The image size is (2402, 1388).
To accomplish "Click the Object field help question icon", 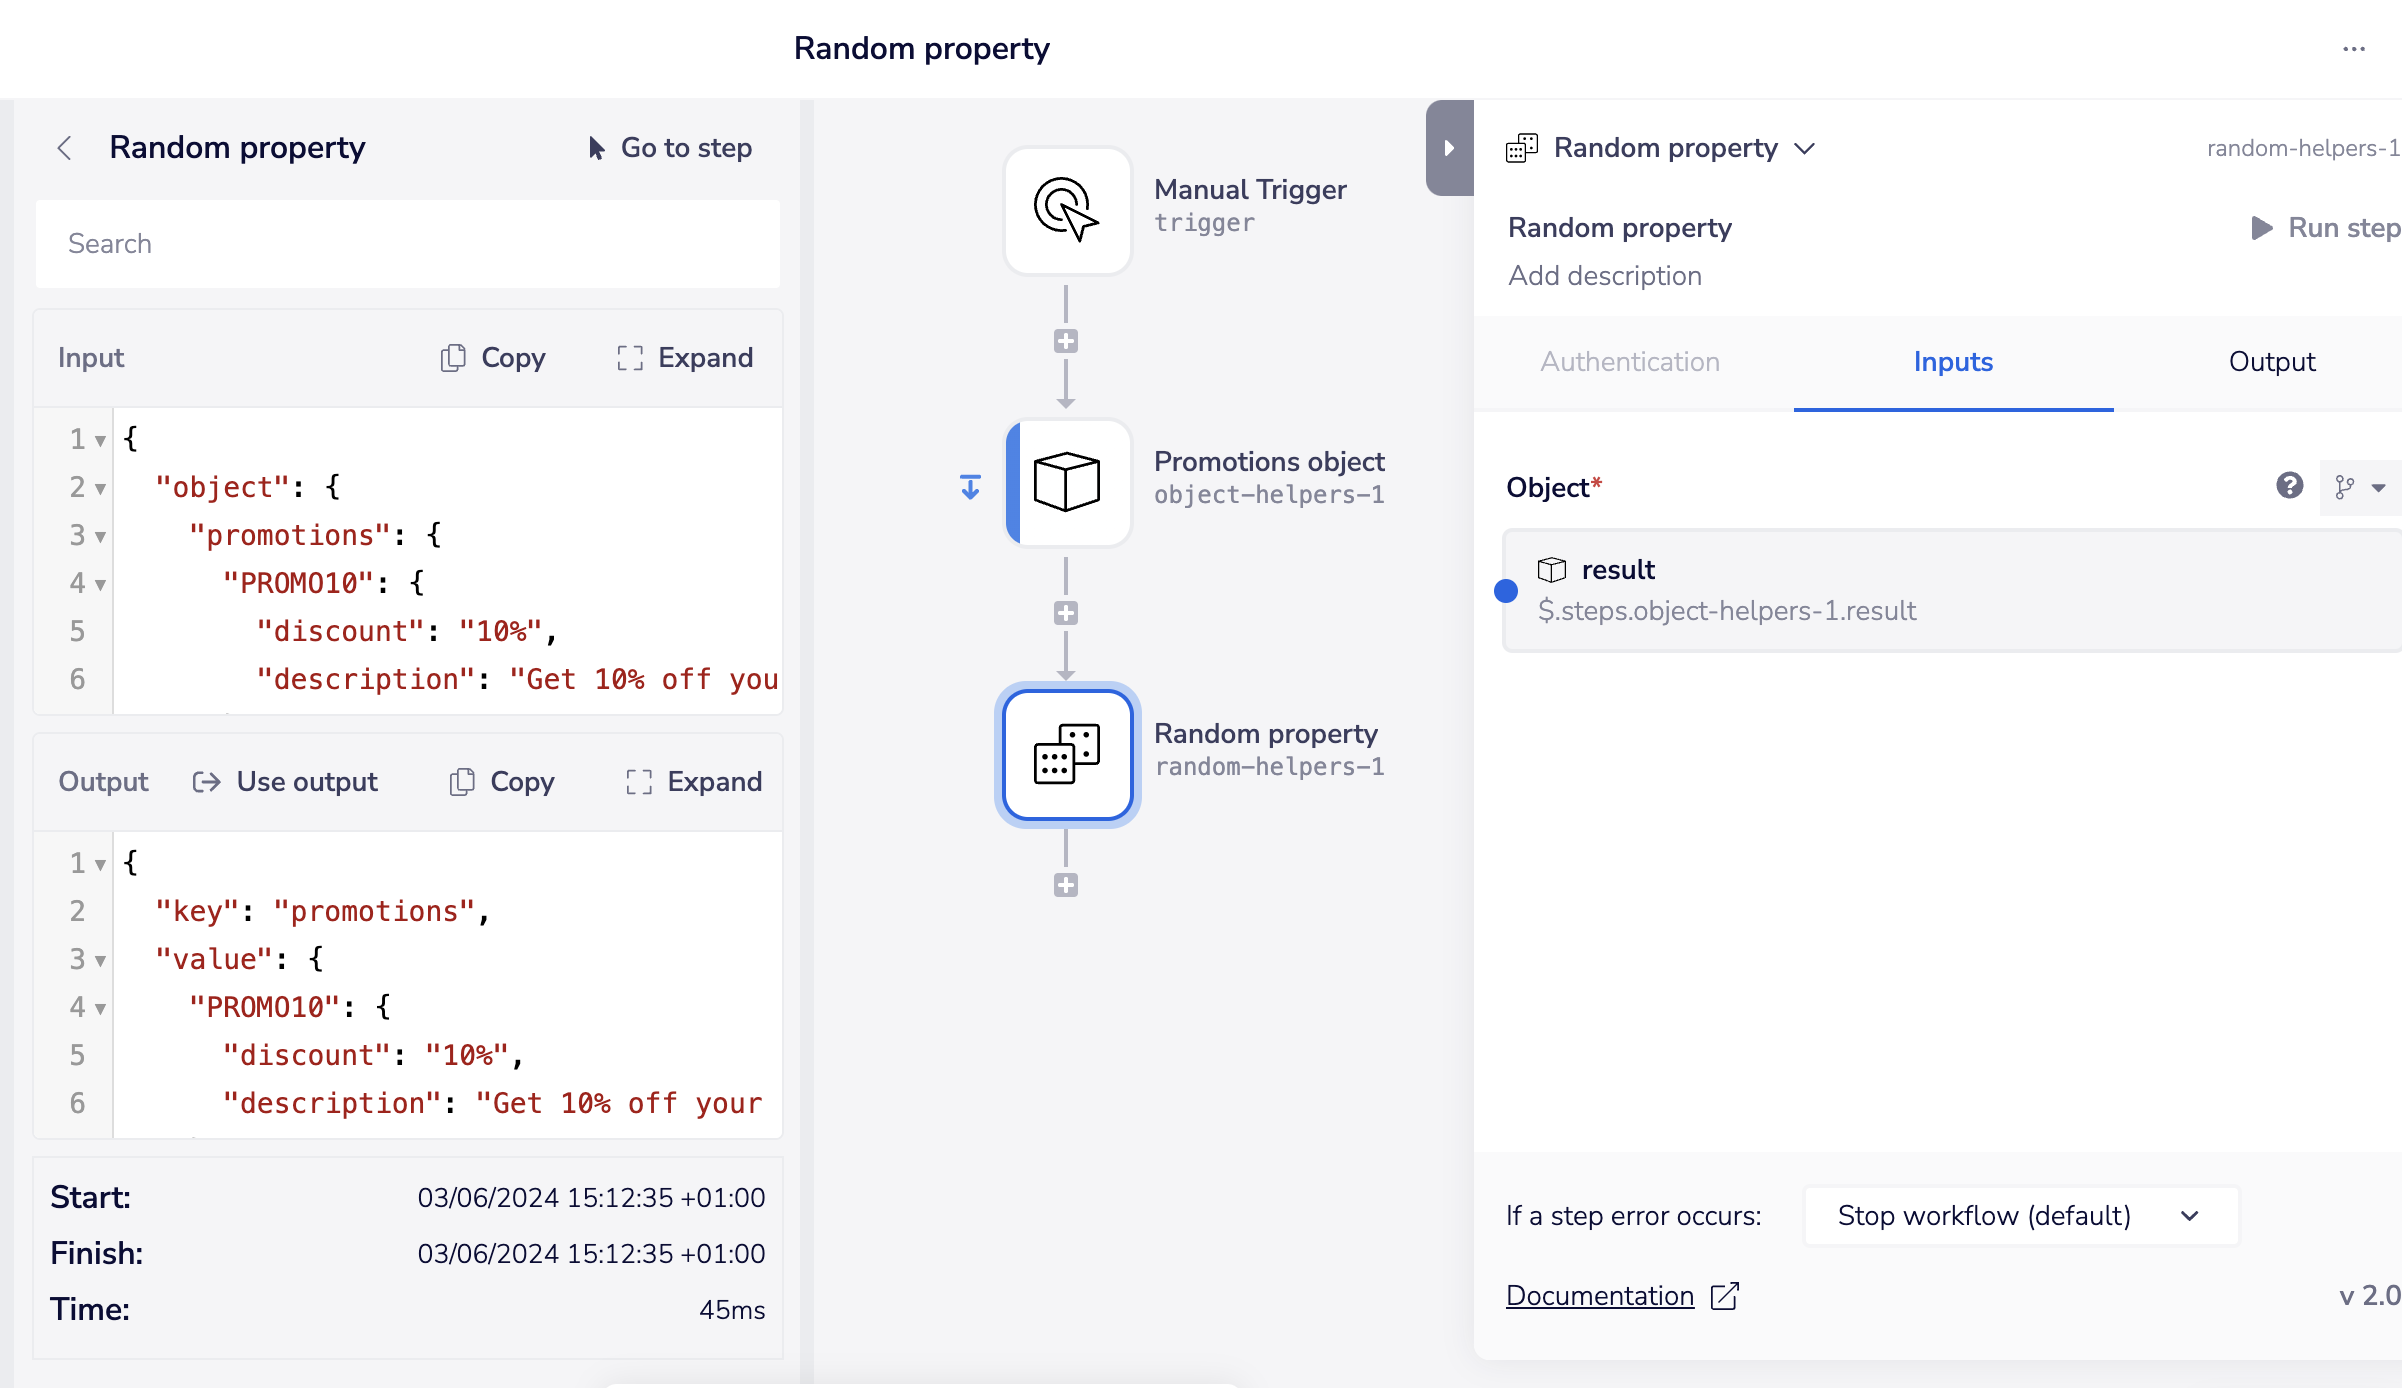I will pyautogui.click(x=2289, y=486).
